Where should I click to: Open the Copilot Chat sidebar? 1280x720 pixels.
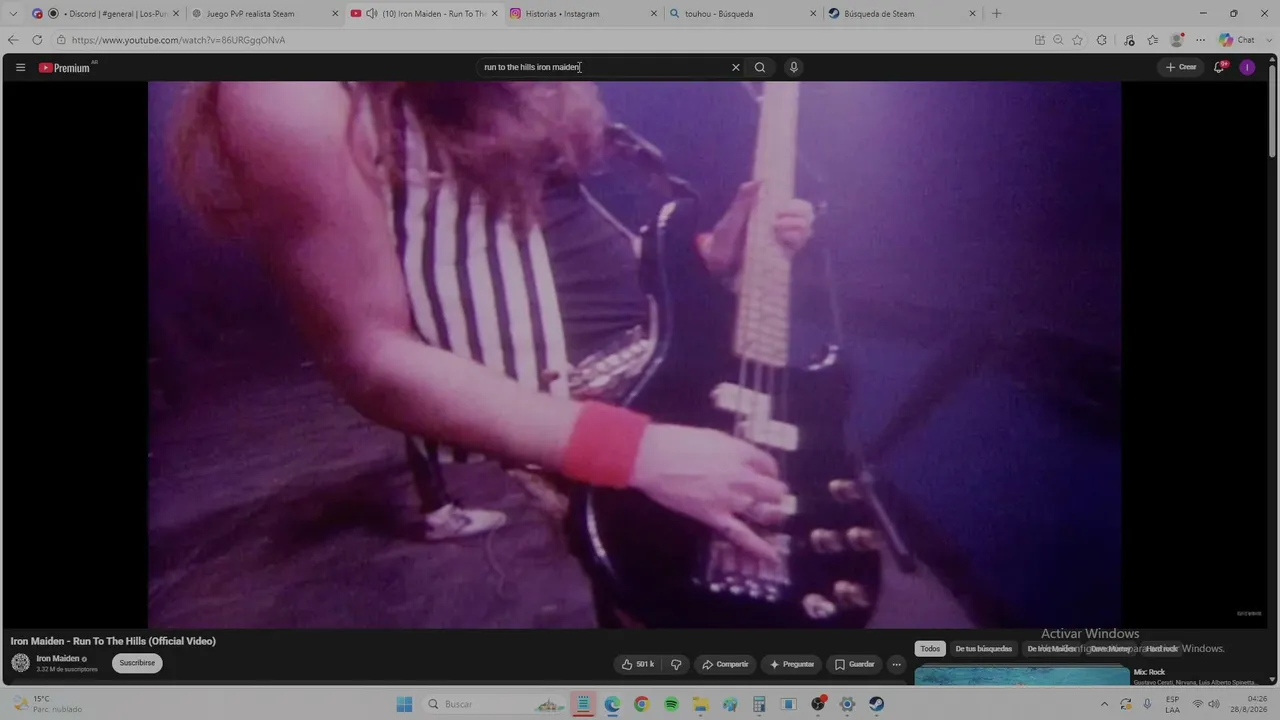pyautogui.click(x=1237, y=40)
